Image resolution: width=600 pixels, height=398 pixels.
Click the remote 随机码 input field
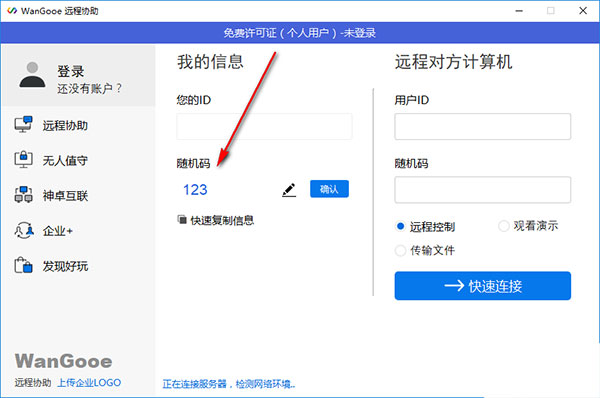click(x=483, y=190)
